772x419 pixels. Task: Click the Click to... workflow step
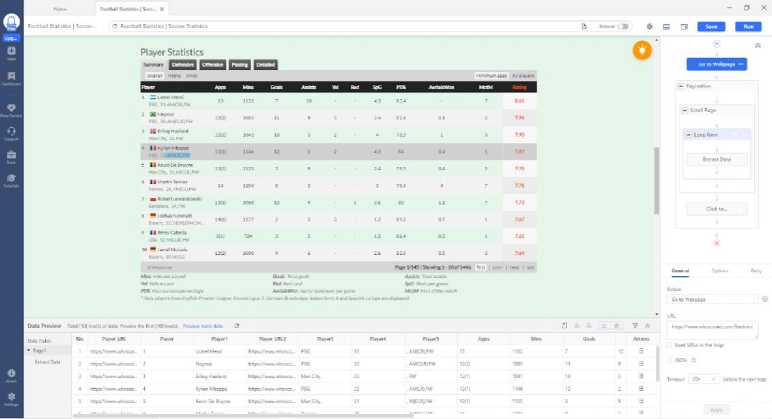716,209
